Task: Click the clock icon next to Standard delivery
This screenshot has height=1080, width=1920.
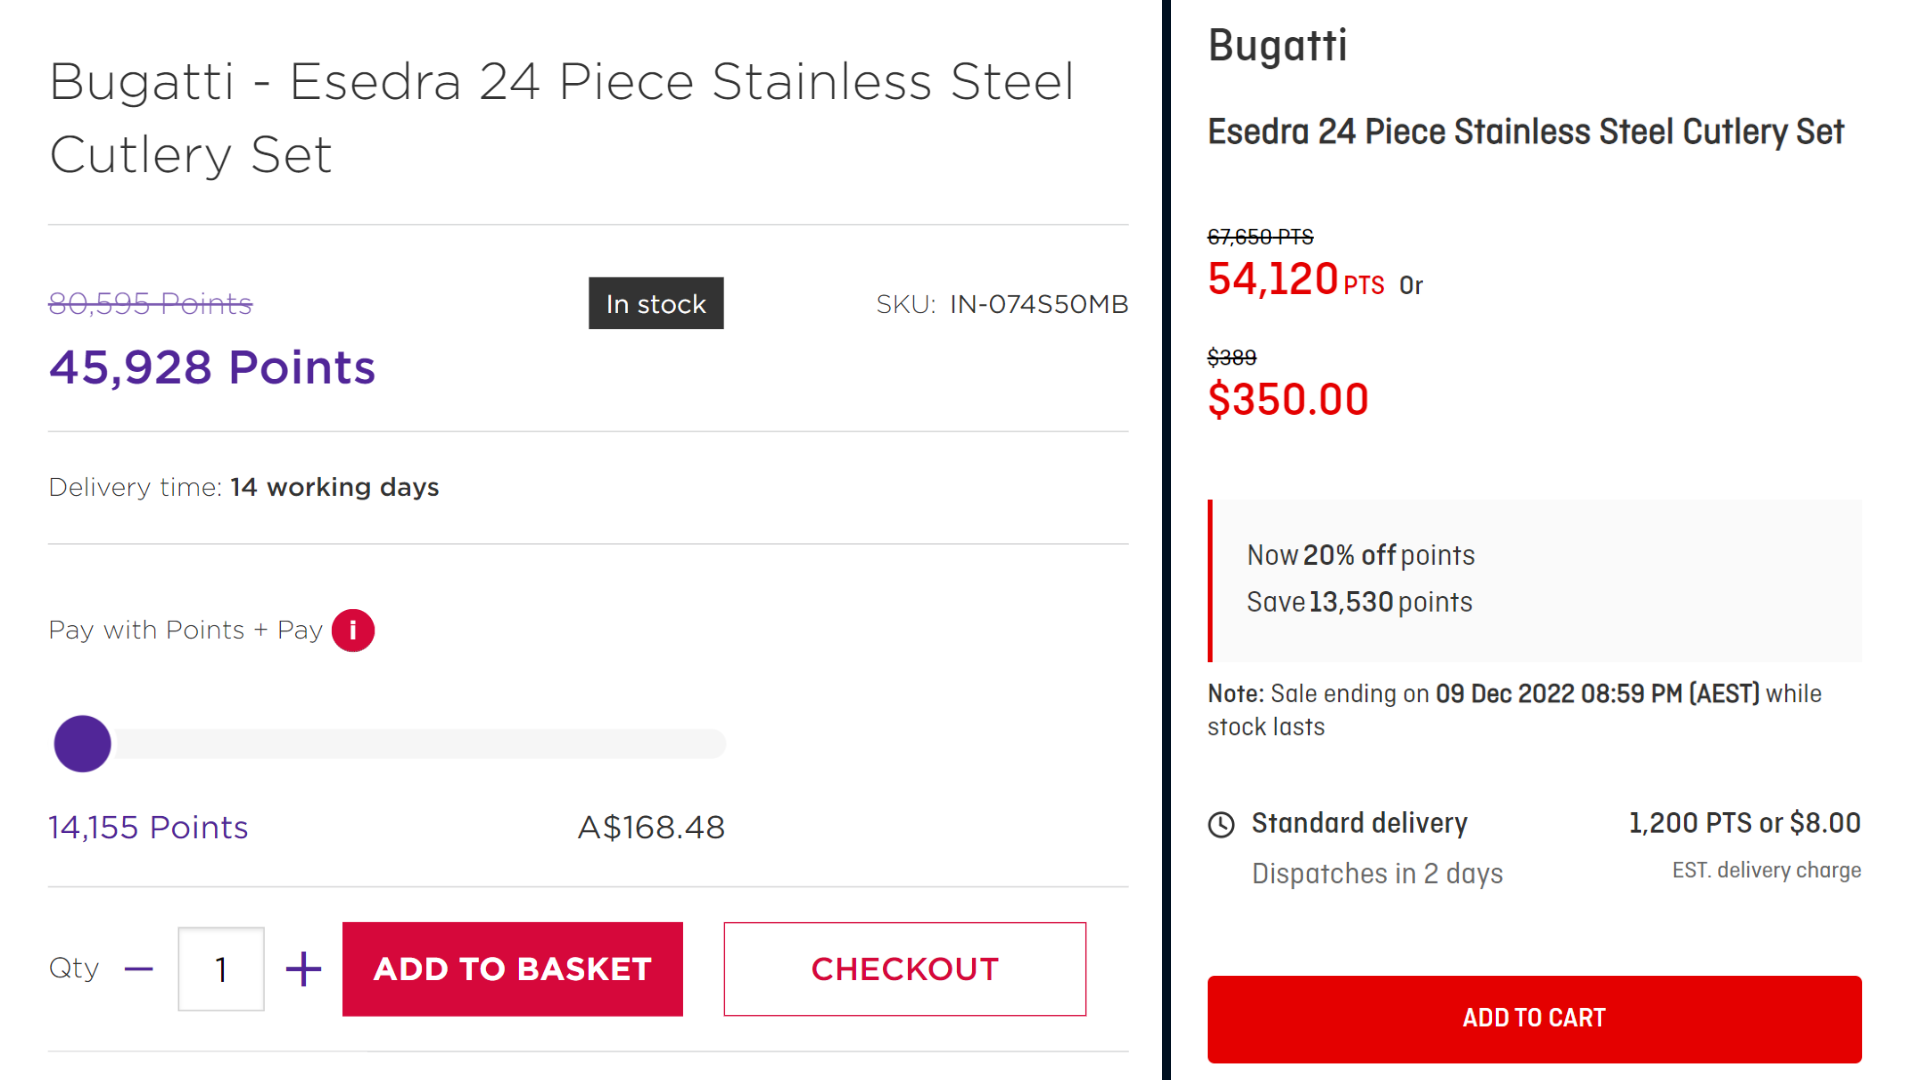Action: click(x=1221, y=824)
